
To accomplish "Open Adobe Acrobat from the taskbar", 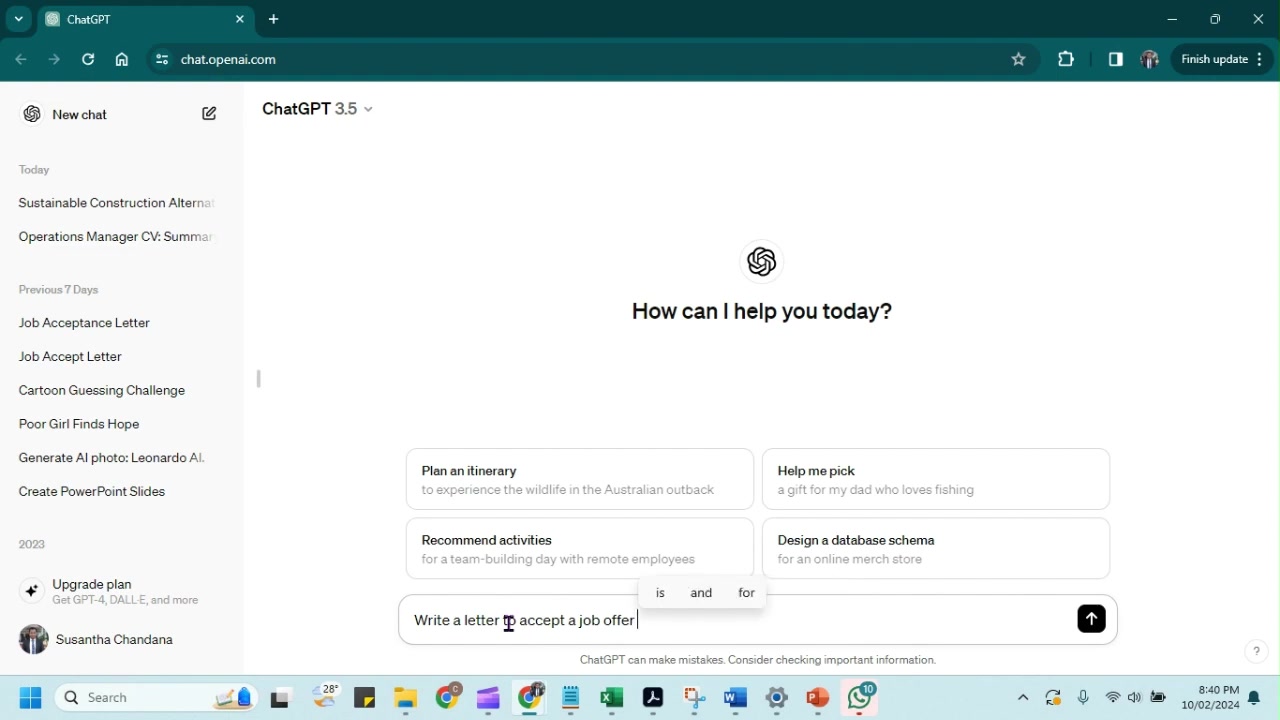I will point(653,698).
